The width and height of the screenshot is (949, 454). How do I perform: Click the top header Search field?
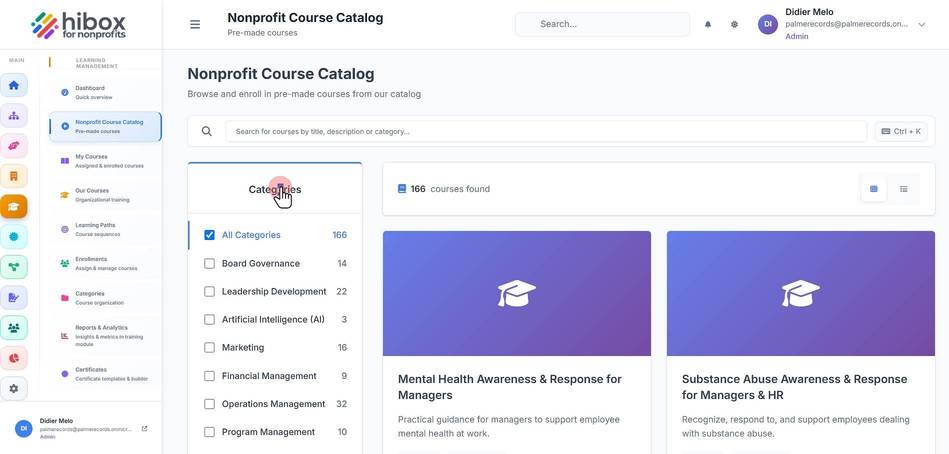point(602,24)
